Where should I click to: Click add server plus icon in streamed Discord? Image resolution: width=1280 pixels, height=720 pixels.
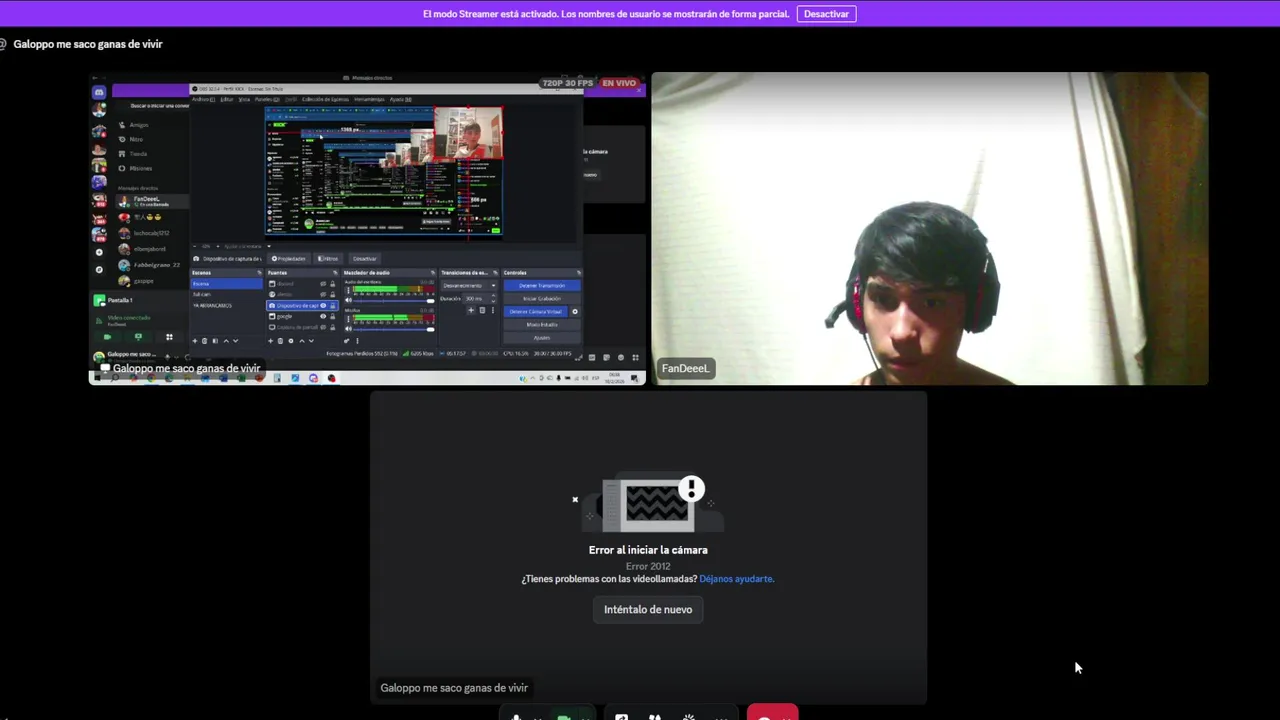pos(99,252)
